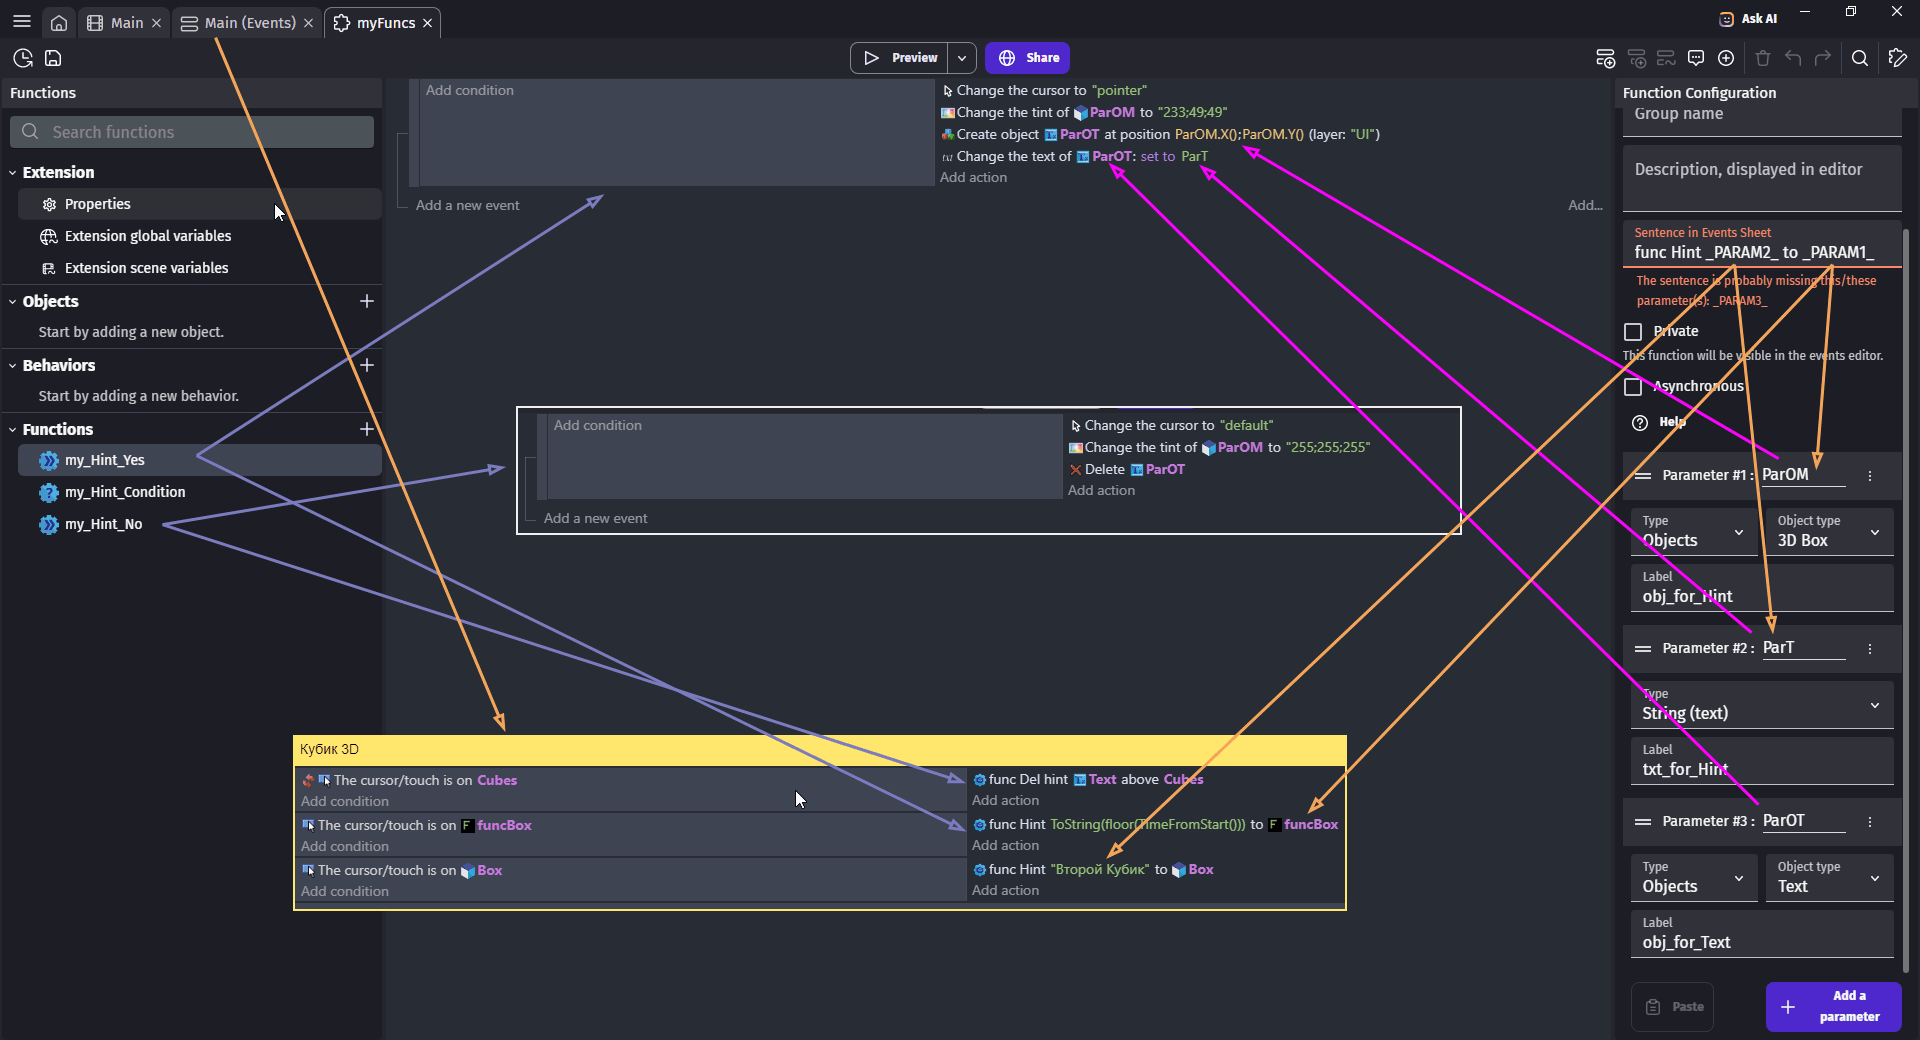The image size is (1920, 1040).
Task: Open the hamburger main menu
Action: point(21,22)
